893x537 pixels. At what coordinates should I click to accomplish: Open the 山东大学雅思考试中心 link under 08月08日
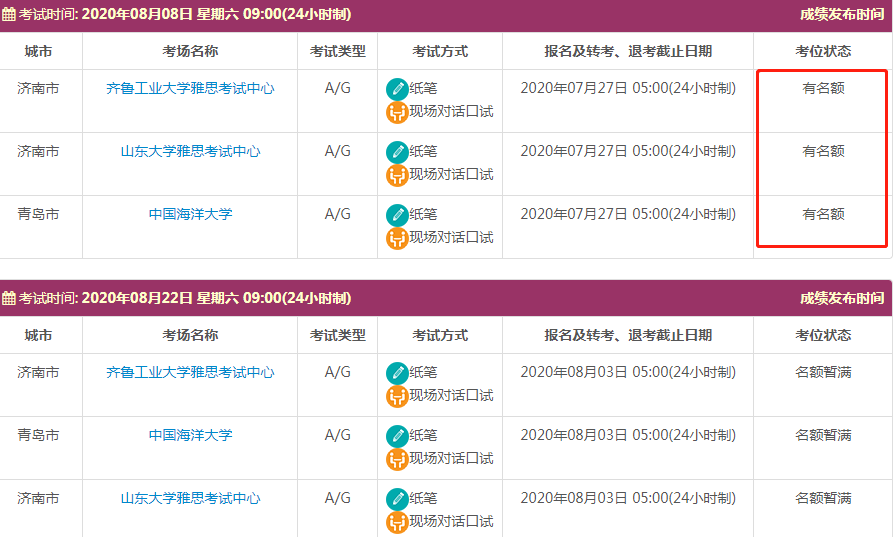190,152
